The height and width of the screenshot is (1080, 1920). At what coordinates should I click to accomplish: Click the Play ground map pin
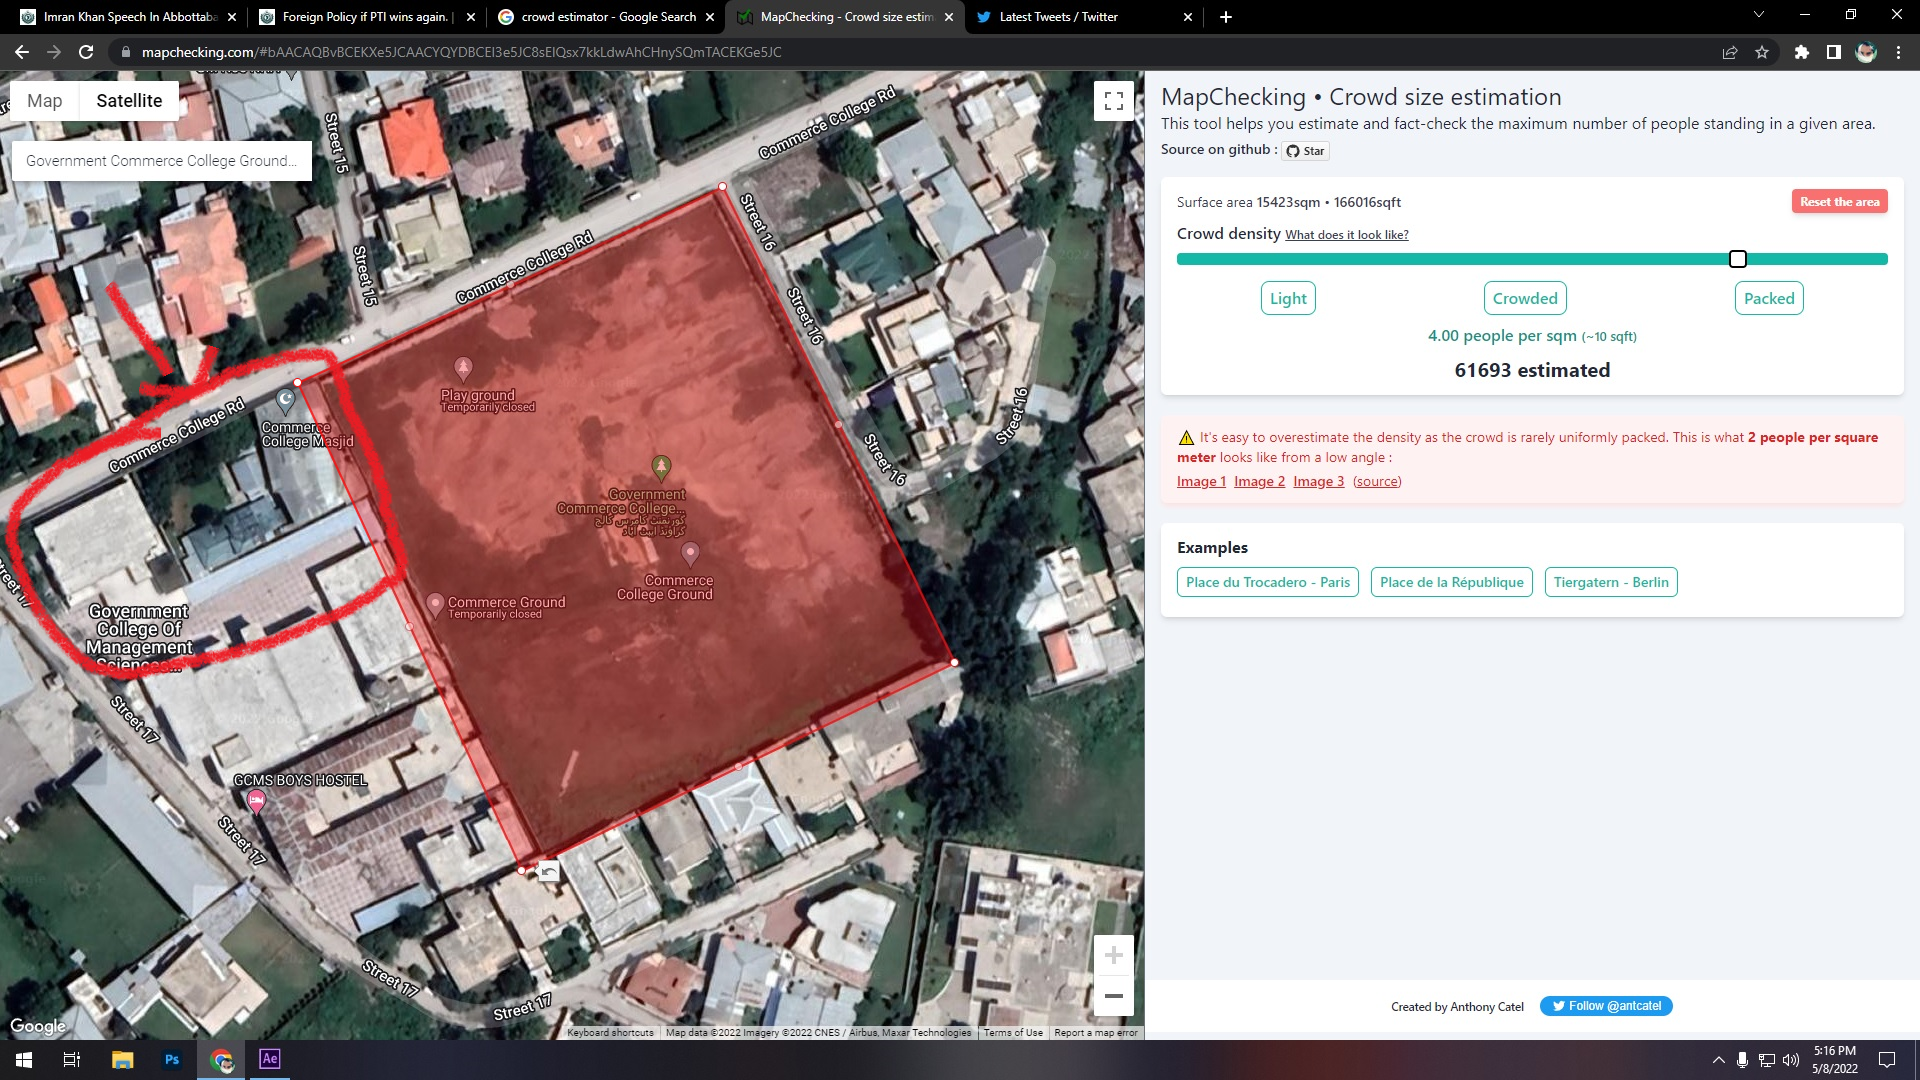tap(463, 370)
